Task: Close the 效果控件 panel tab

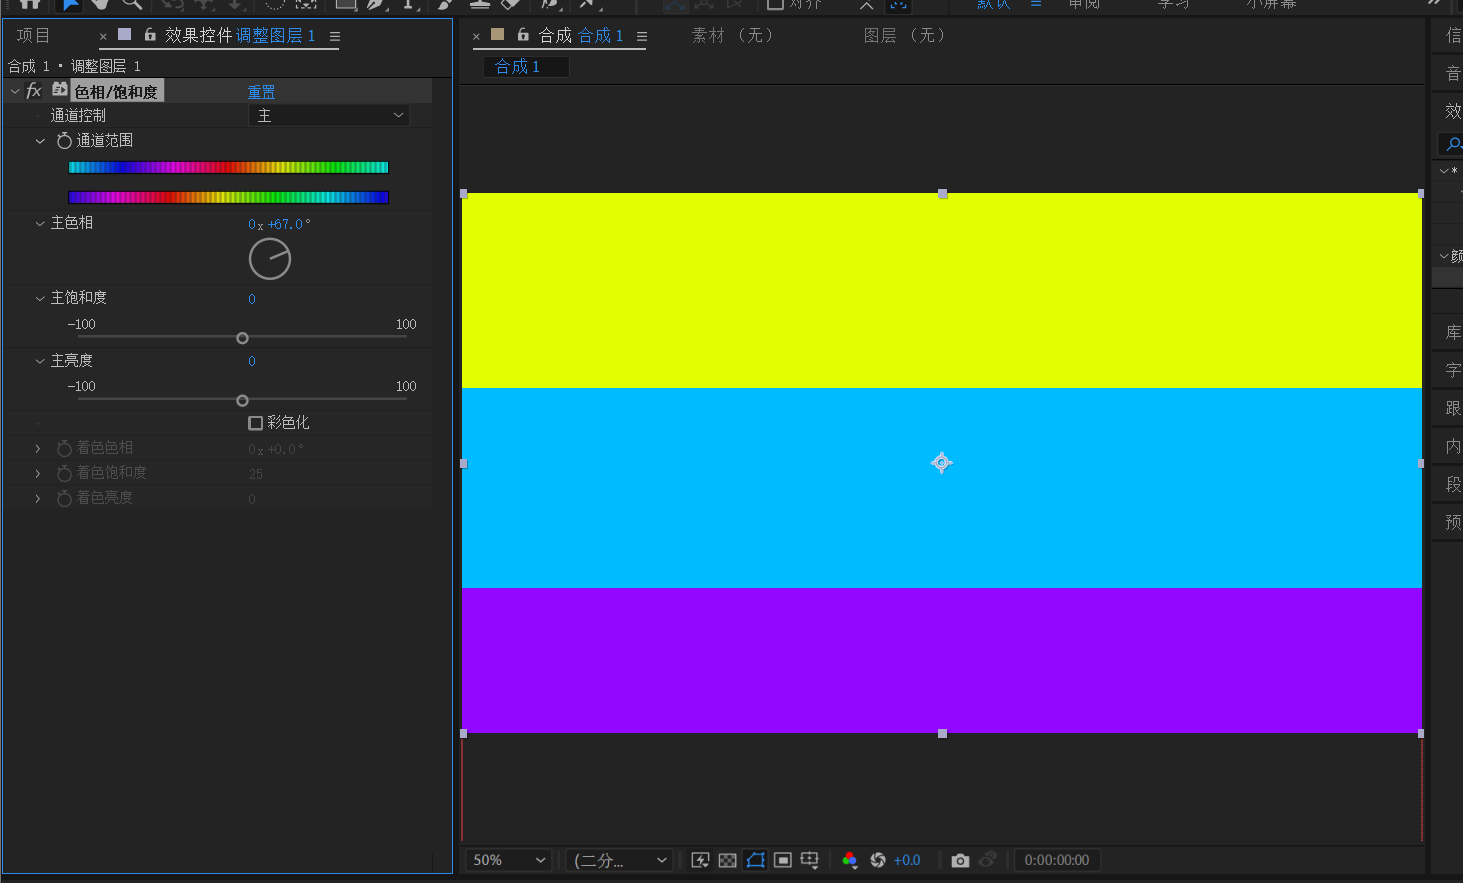Action: 103,37
